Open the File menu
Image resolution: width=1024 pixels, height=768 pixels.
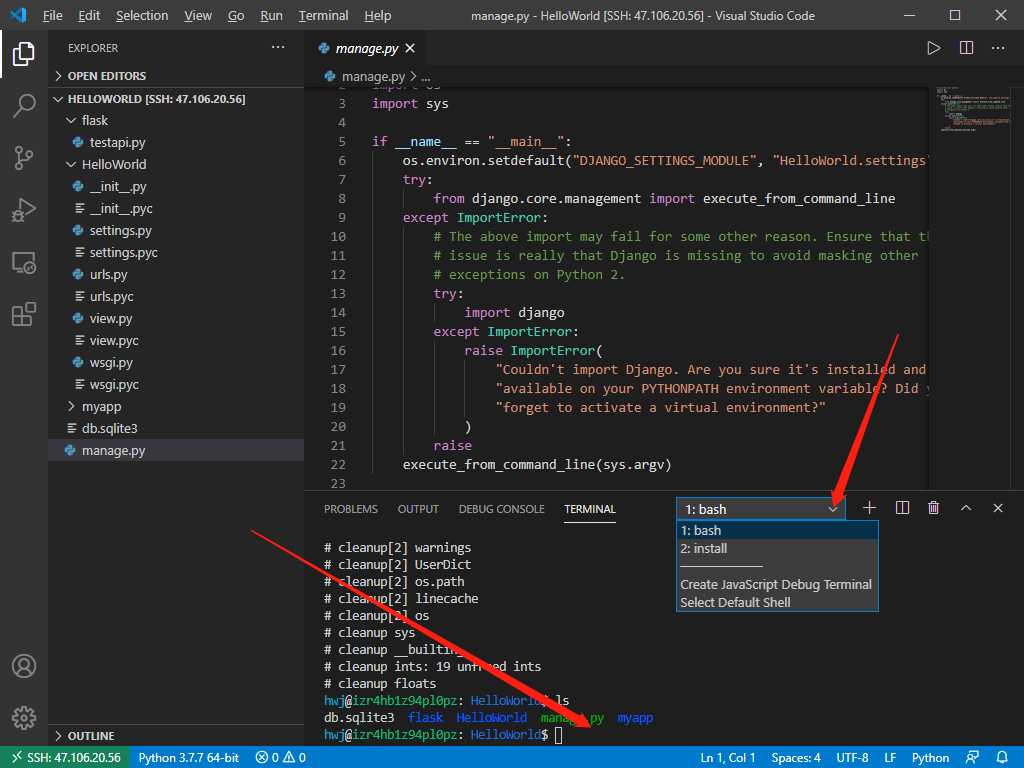(x=52, y=15)
